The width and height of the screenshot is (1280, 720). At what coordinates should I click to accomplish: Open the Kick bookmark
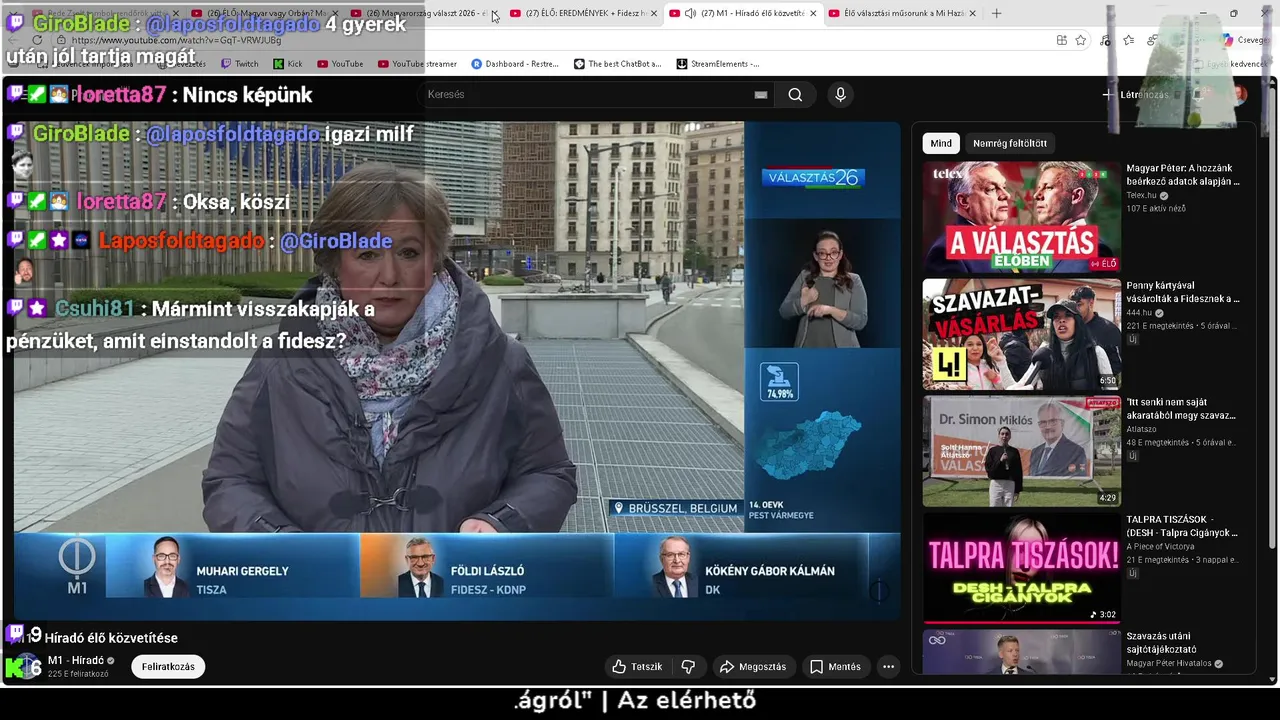point(287,64)
